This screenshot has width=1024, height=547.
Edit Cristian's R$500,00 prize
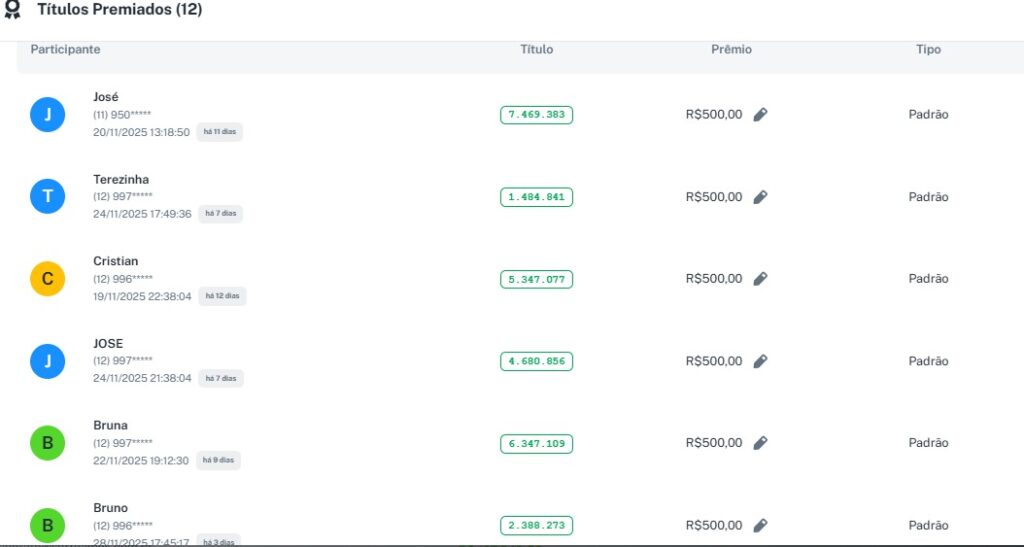(x=760, y=279)
